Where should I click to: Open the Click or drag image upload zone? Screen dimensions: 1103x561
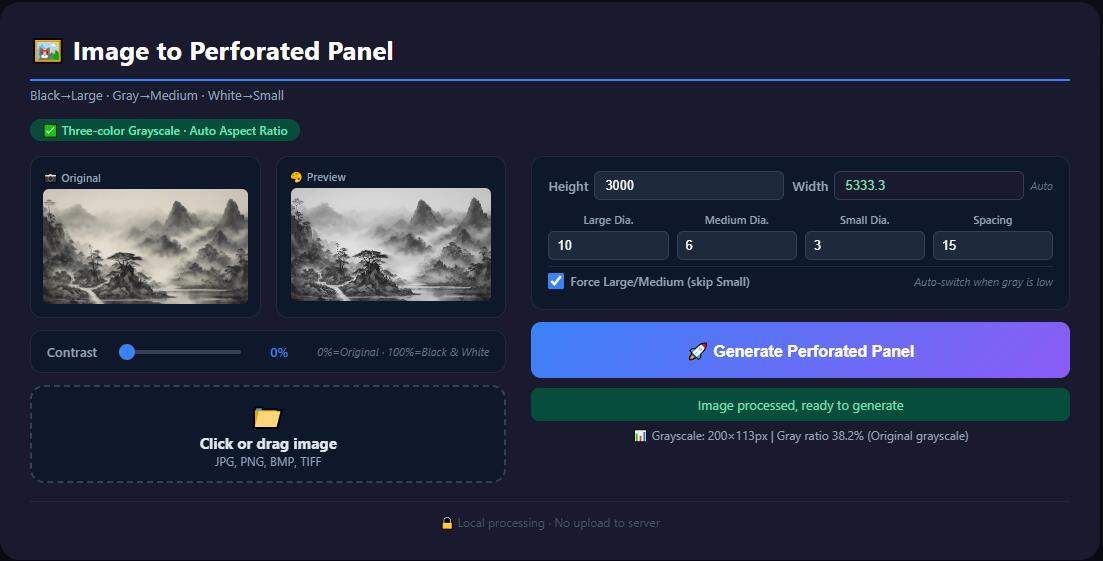coord(267,434)
